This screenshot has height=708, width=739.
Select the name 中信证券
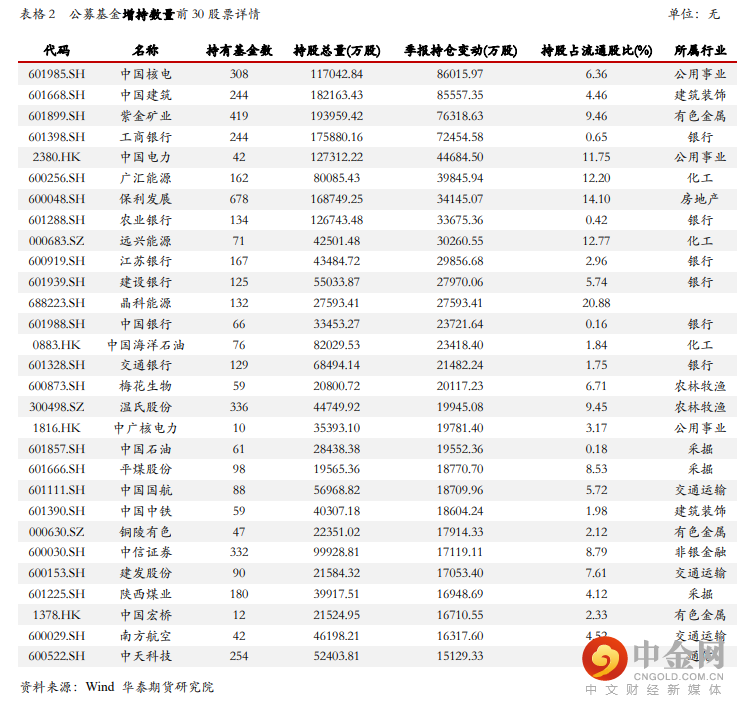(x=146, y=552)
